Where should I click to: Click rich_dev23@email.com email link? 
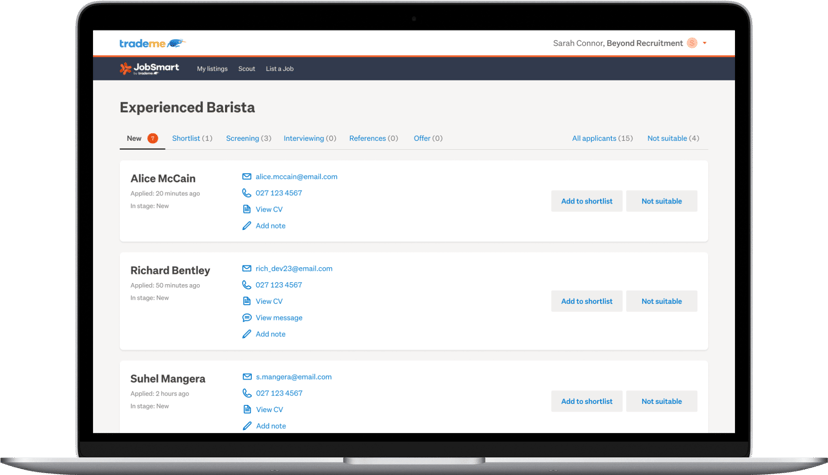(x=294, y=268)
